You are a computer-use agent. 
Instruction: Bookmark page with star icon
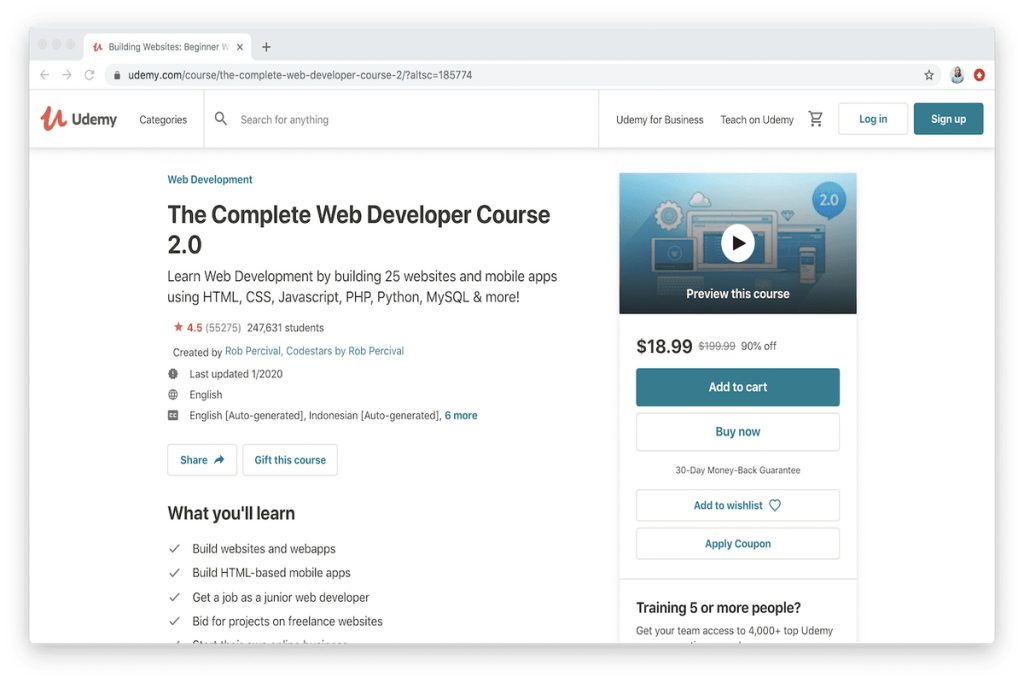pos(929,75)
